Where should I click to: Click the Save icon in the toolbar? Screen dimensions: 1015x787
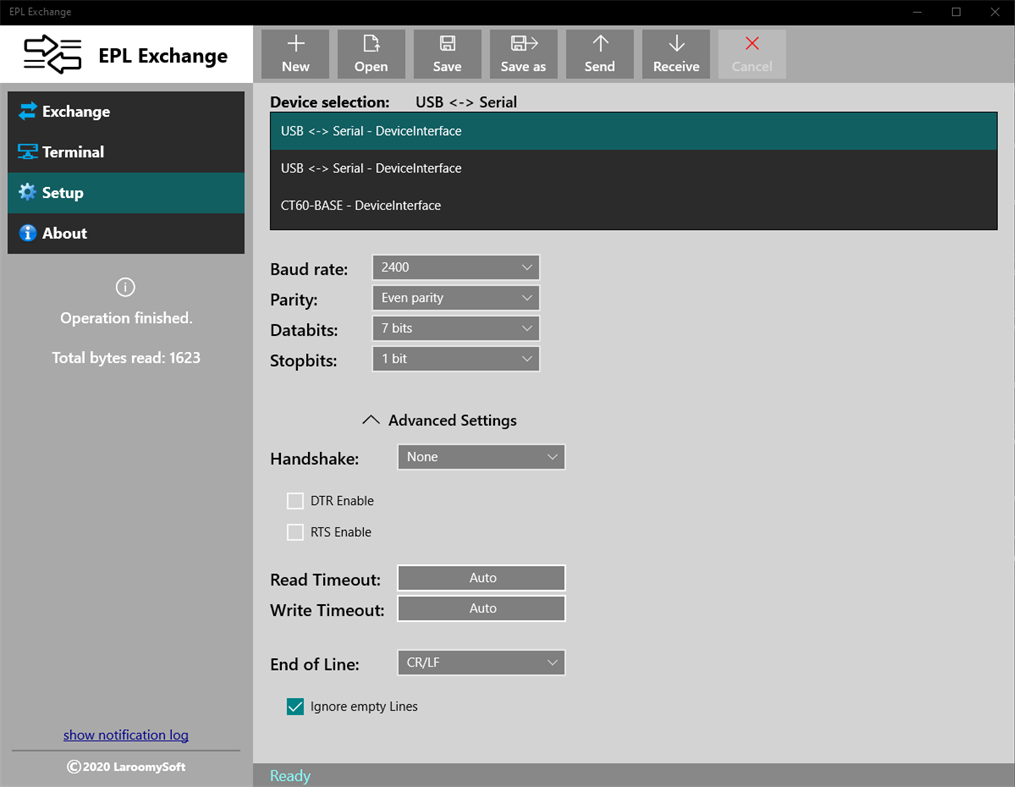447,53
